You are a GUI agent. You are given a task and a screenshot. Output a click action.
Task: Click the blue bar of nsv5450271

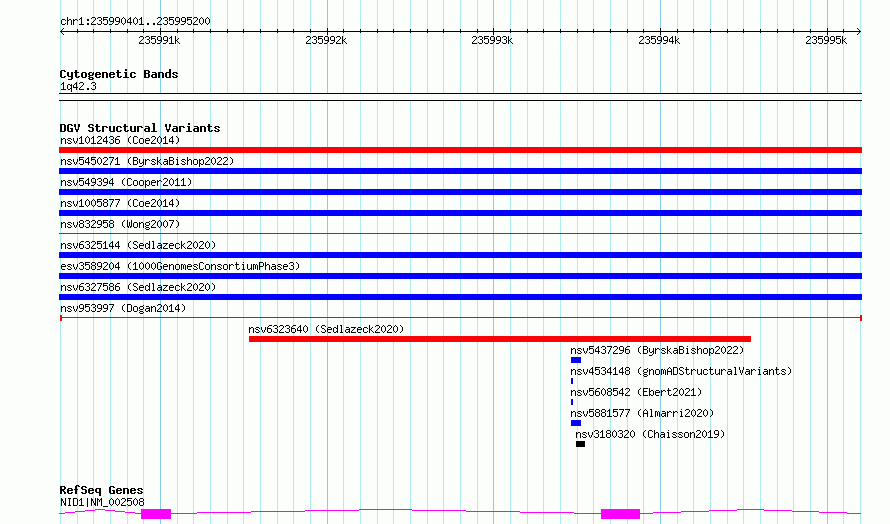click(x=460, y=171)
